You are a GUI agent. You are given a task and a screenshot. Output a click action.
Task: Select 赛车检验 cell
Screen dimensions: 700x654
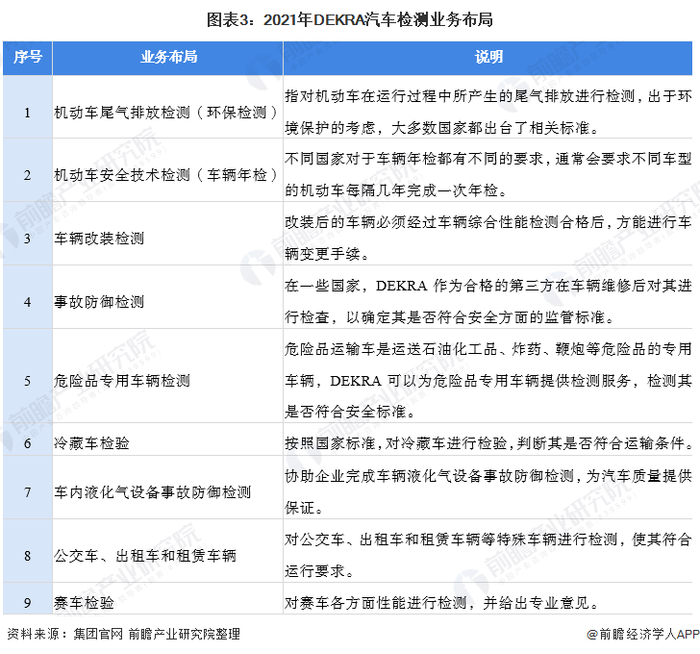point(168,598)
